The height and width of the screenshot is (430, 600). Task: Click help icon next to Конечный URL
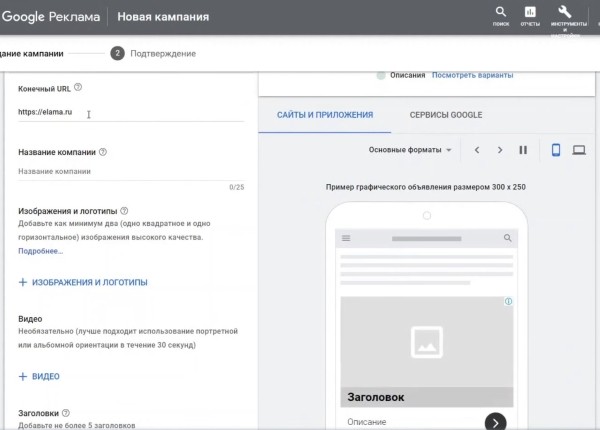click(78, 88)
